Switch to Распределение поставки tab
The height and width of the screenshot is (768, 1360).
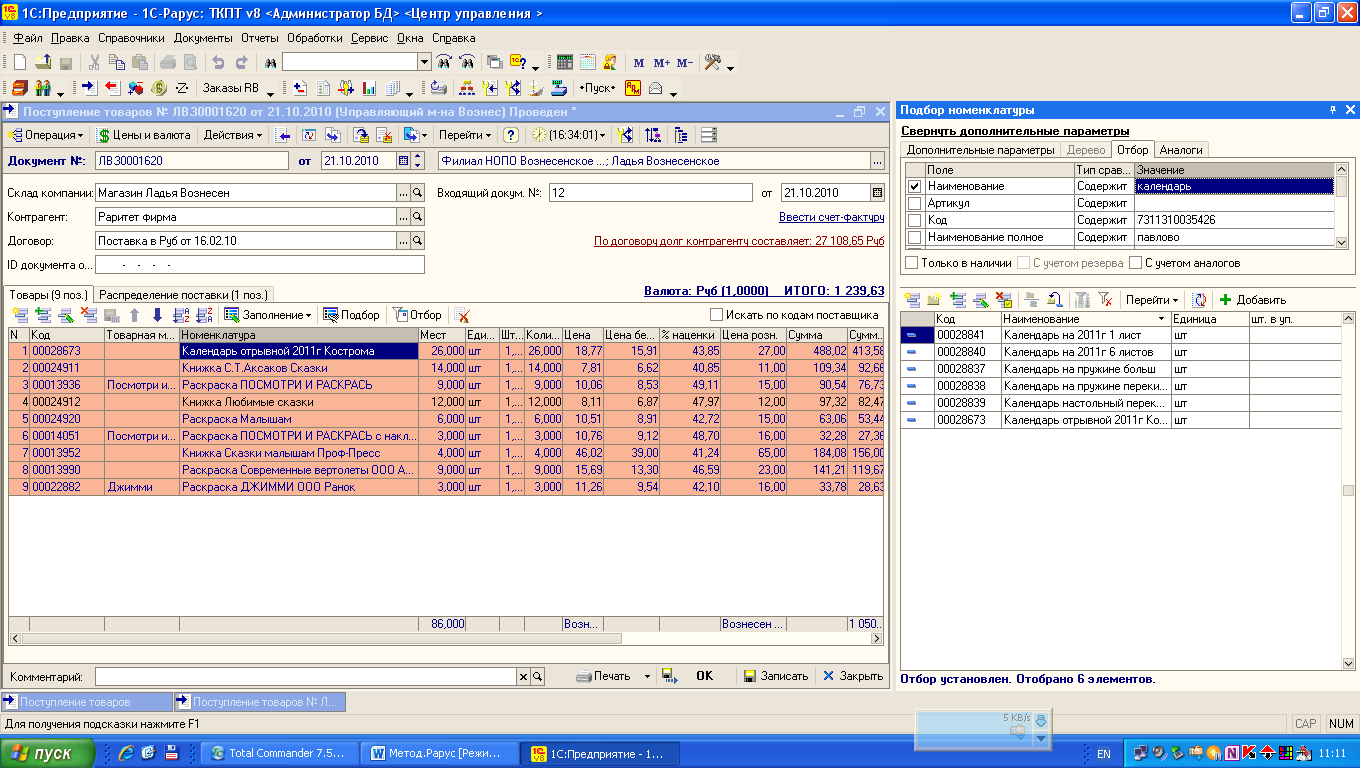(x=183, y=294)
